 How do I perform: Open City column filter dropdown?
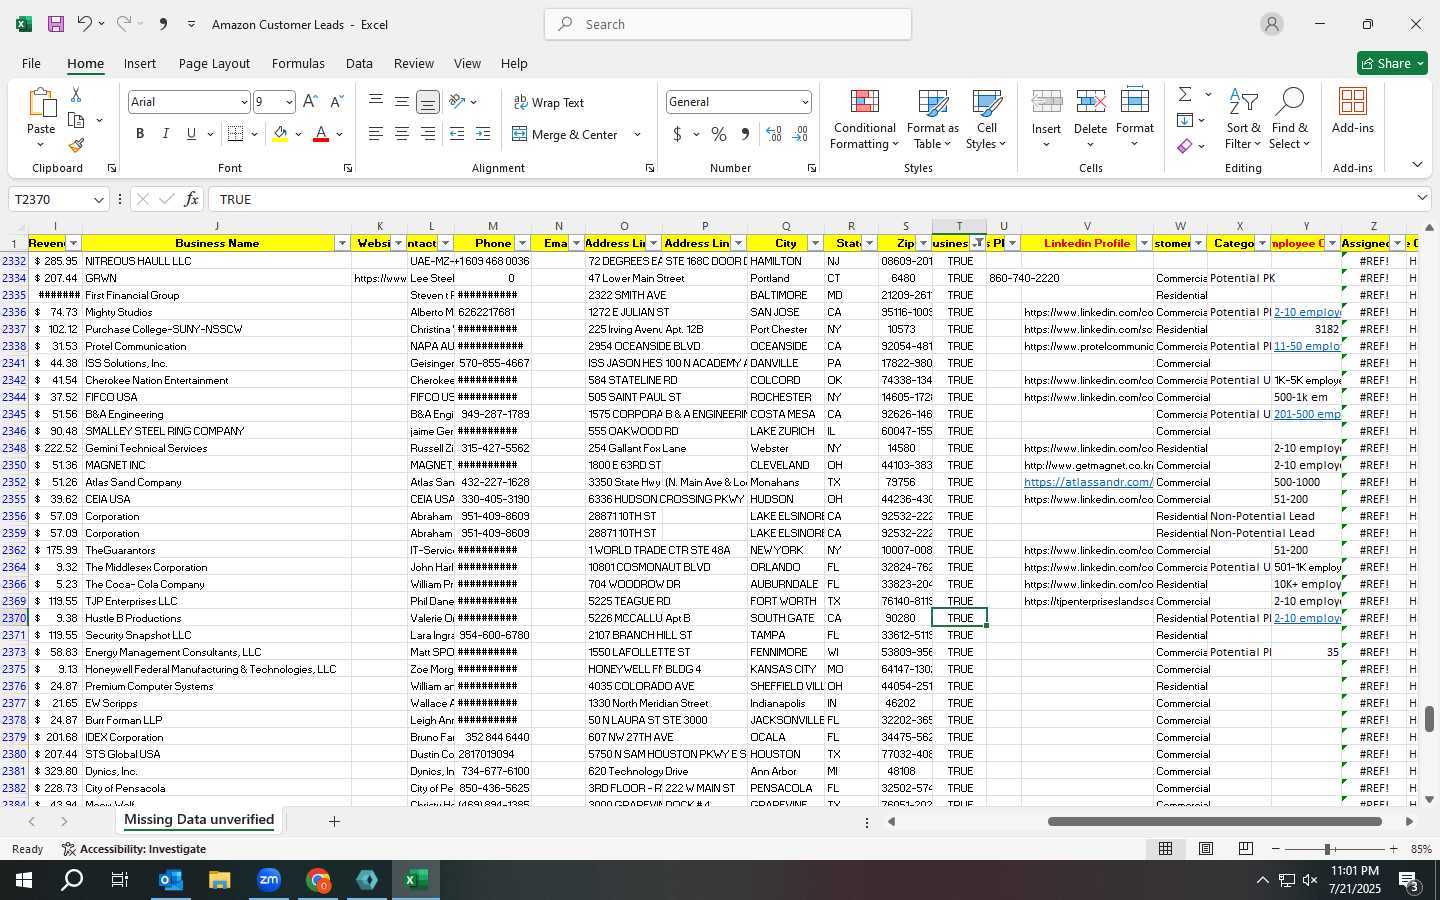[x=815, y=243]
